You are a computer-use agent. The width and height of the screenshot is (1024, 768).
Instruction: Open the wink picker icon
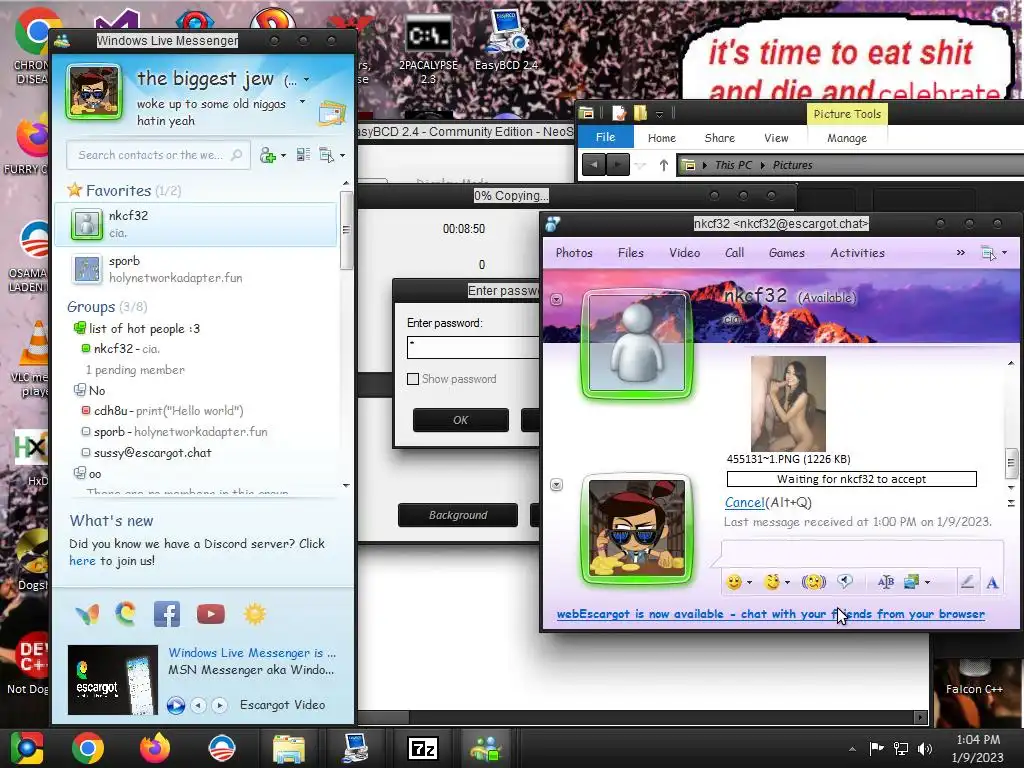tap(772, 582)
